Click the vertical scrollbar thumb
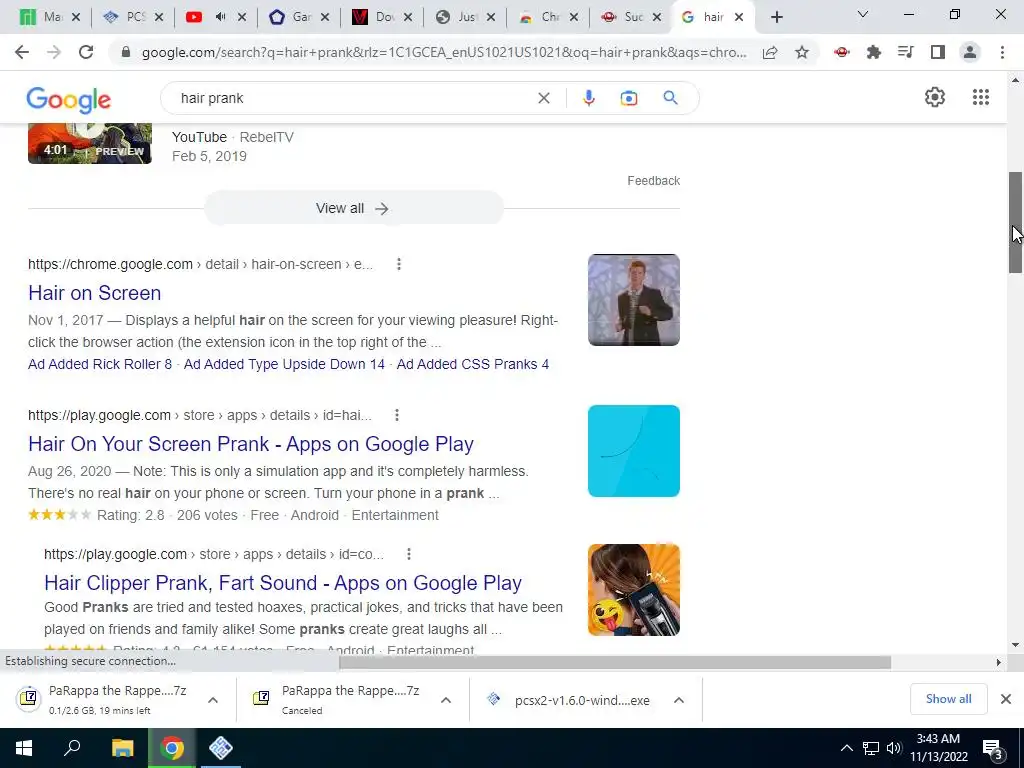1024x768 pixels. [1015, 222]
